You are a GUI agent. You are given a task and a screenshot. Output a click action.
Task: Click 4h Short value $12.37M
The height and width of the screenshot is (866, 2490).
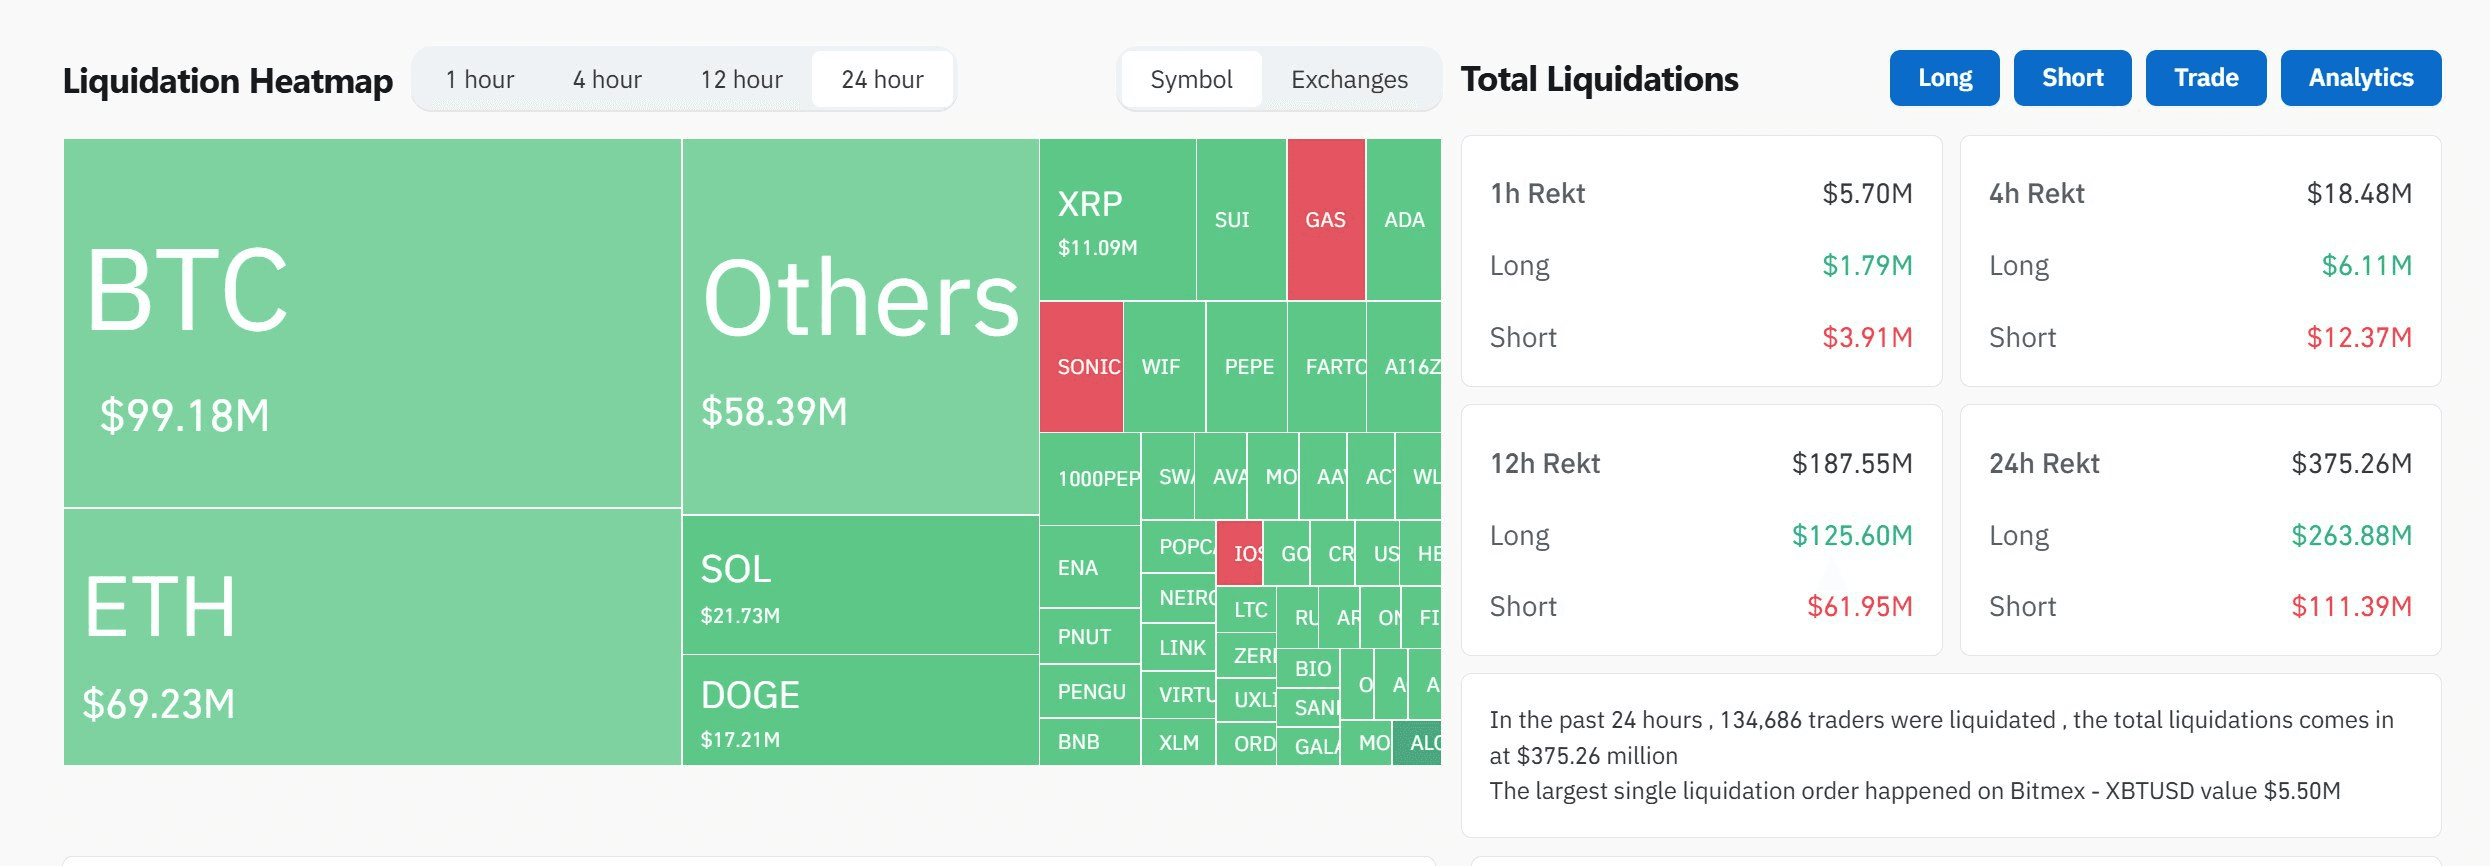[x=2359, y=338]
